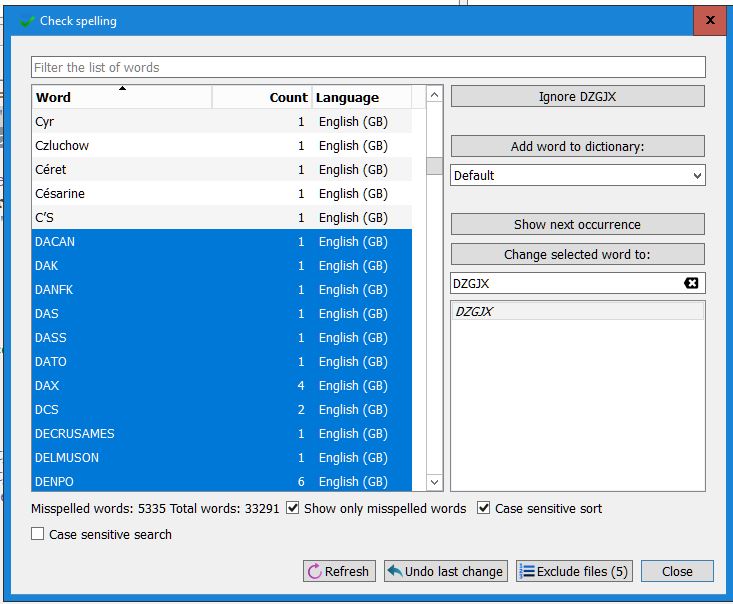Click the word list scrollbar up arrow

434,95
